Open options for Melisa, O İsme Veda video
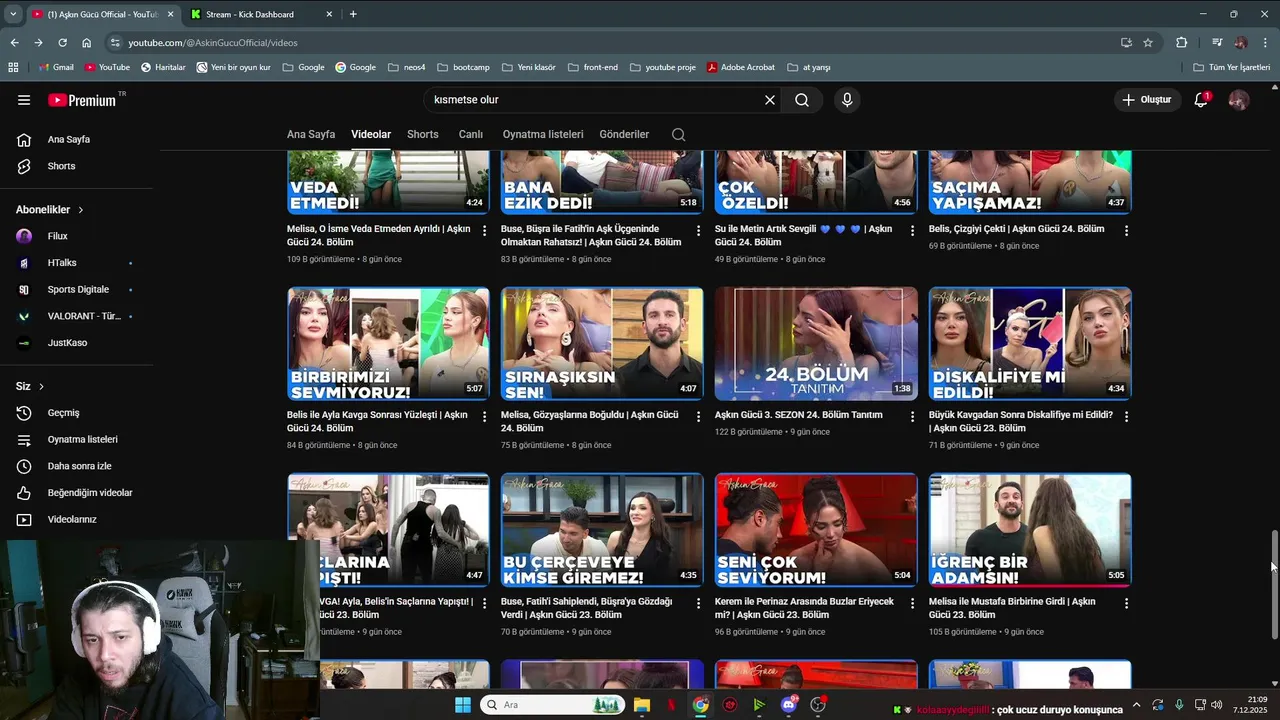Viewport: 1280px width, 720px height. [485, 230]
